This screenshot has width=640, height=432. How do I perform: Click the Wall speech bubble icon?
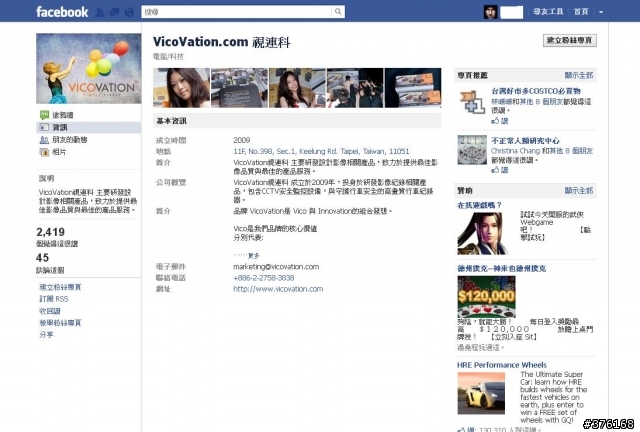(44, 115)
